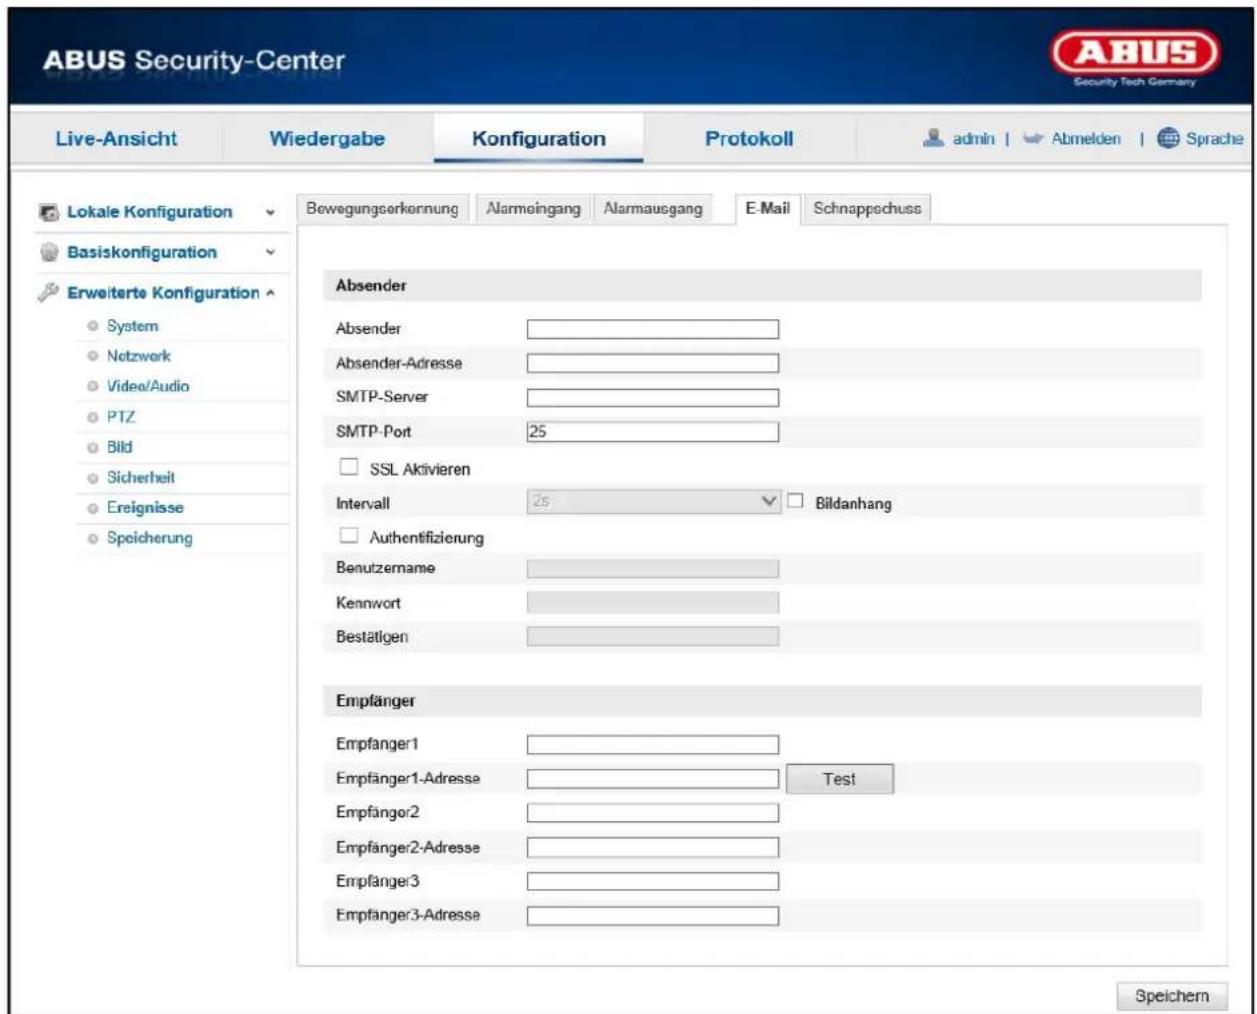Click the ABUS Security-Center title text

[x=194, y=60]
